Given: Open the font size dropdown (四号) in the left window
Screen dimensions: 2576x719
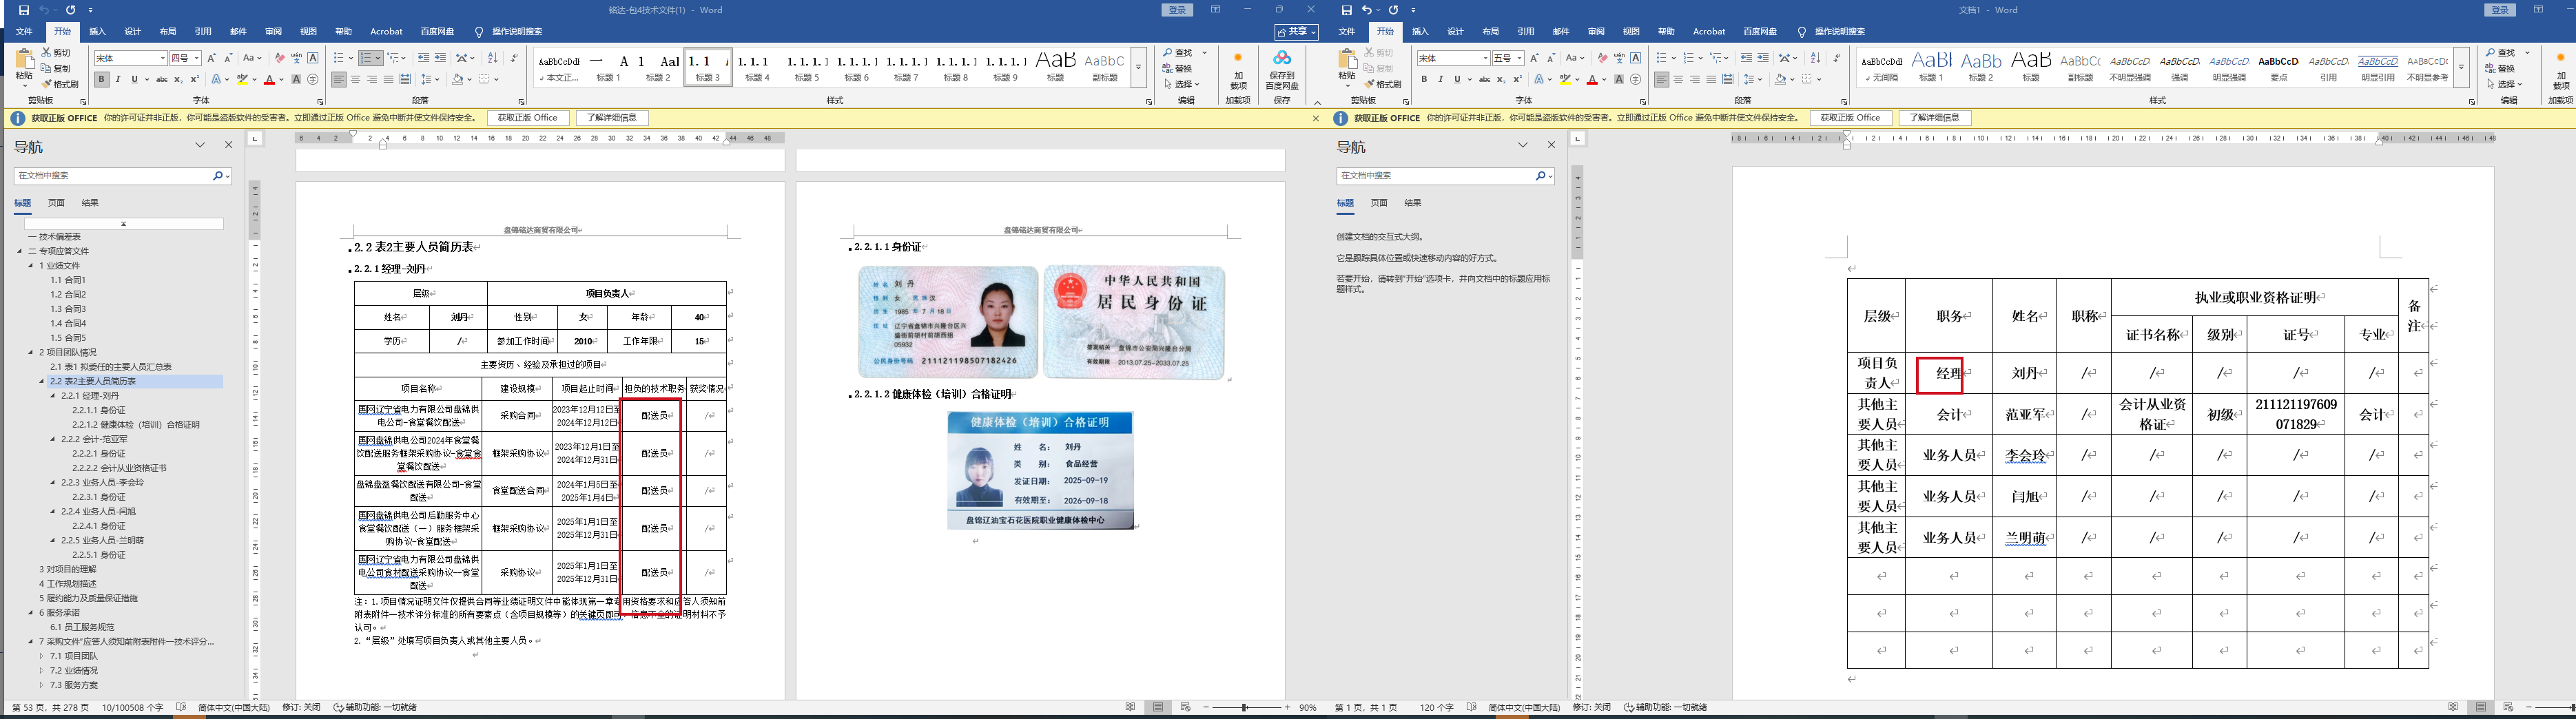Looking at the screenshot, I should (x=197, y=58).
